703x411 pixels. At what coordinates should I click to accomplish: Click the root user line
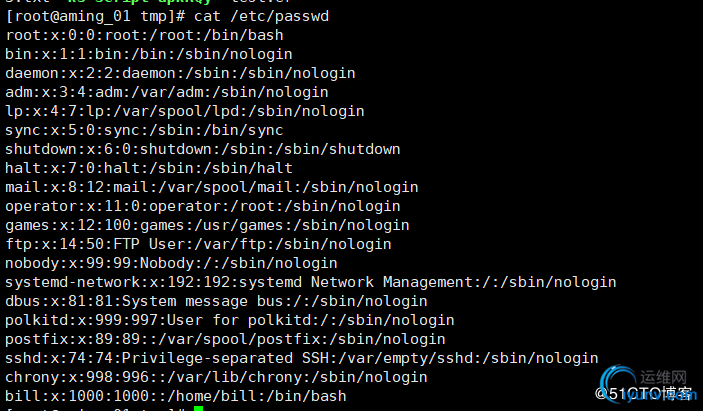tap(144, 35)
